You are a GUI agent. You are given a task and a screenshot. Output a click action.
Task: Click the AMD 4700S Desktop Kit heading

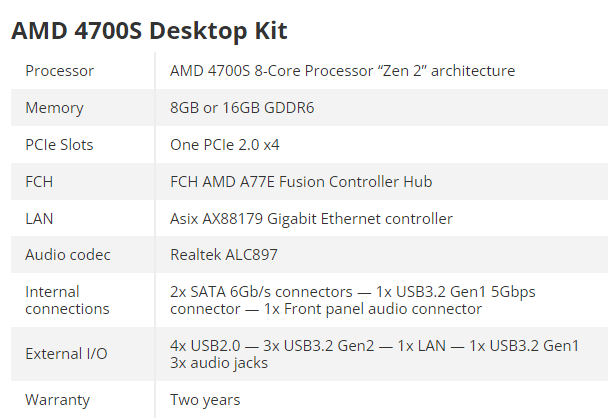tap(149, 31)
